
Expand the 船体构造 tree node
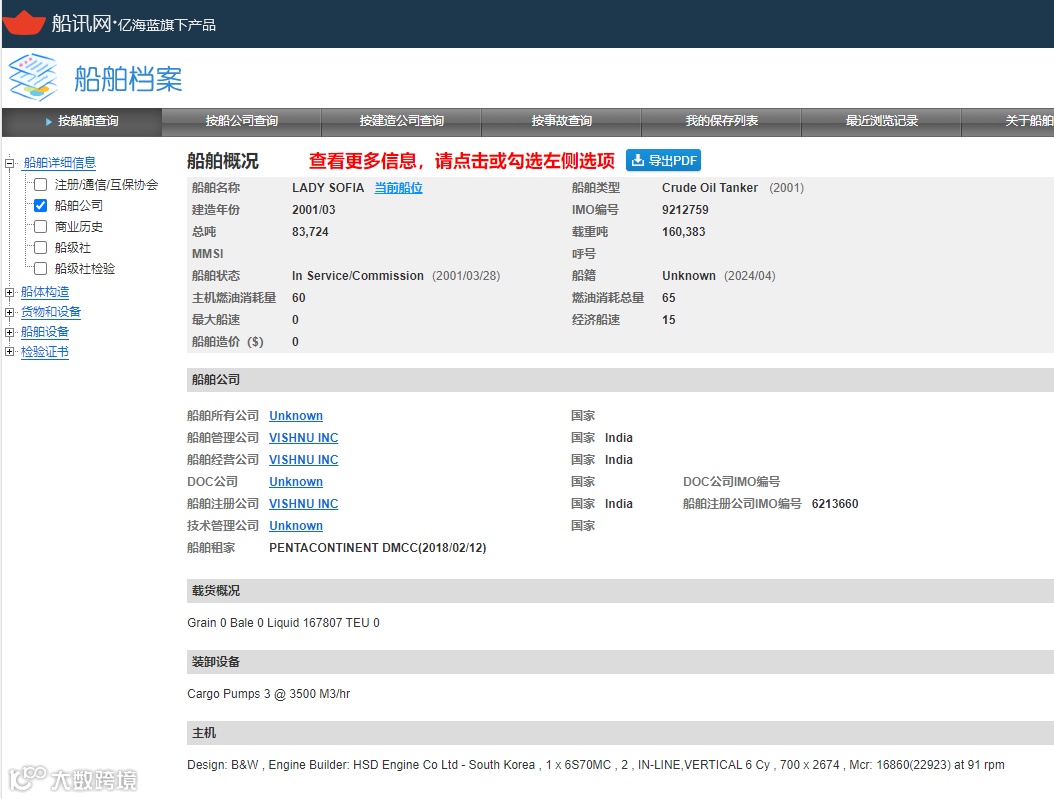9,292
